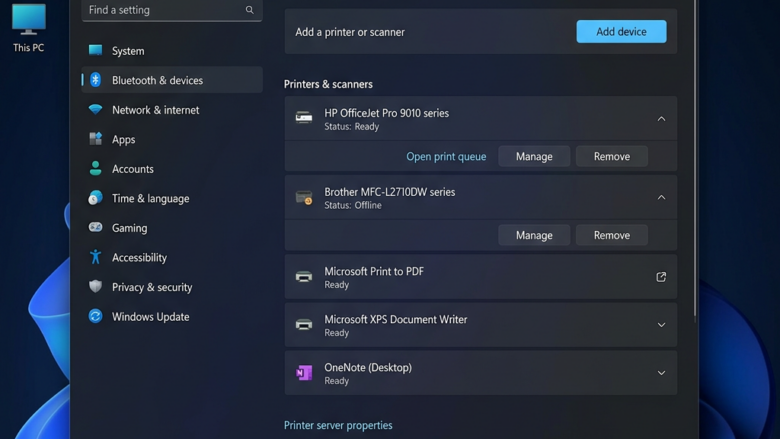Click the Network & internet wifi icon

(95, 109)
